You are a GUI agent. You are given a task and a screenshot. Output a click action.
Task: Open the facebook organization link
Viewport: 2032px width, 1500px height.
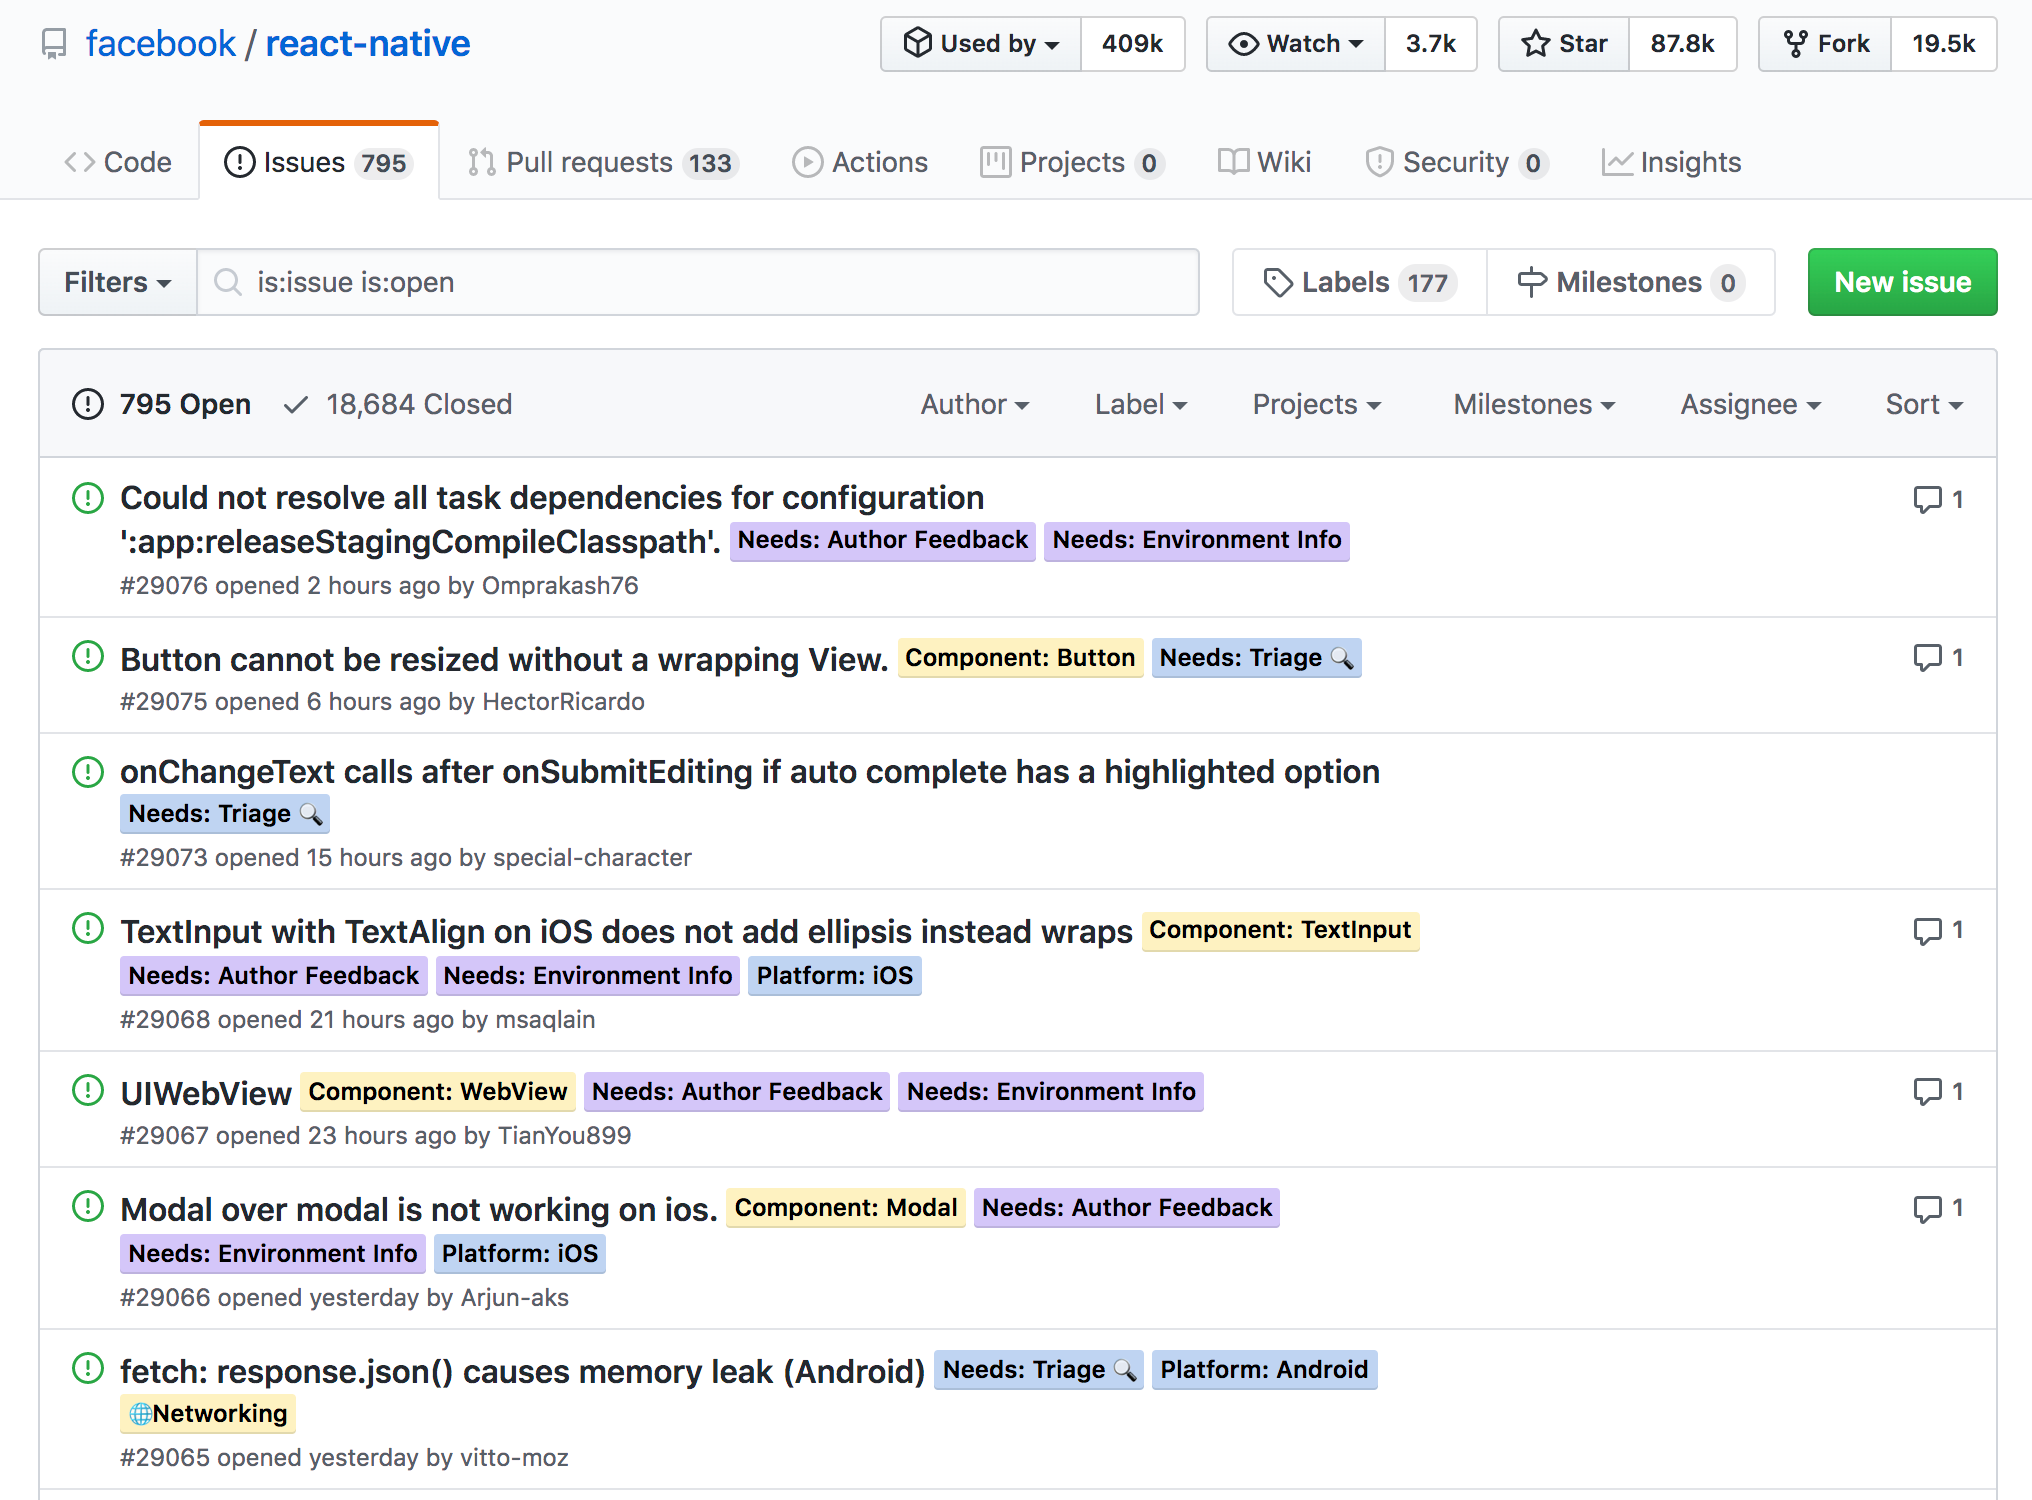(160, 44)
